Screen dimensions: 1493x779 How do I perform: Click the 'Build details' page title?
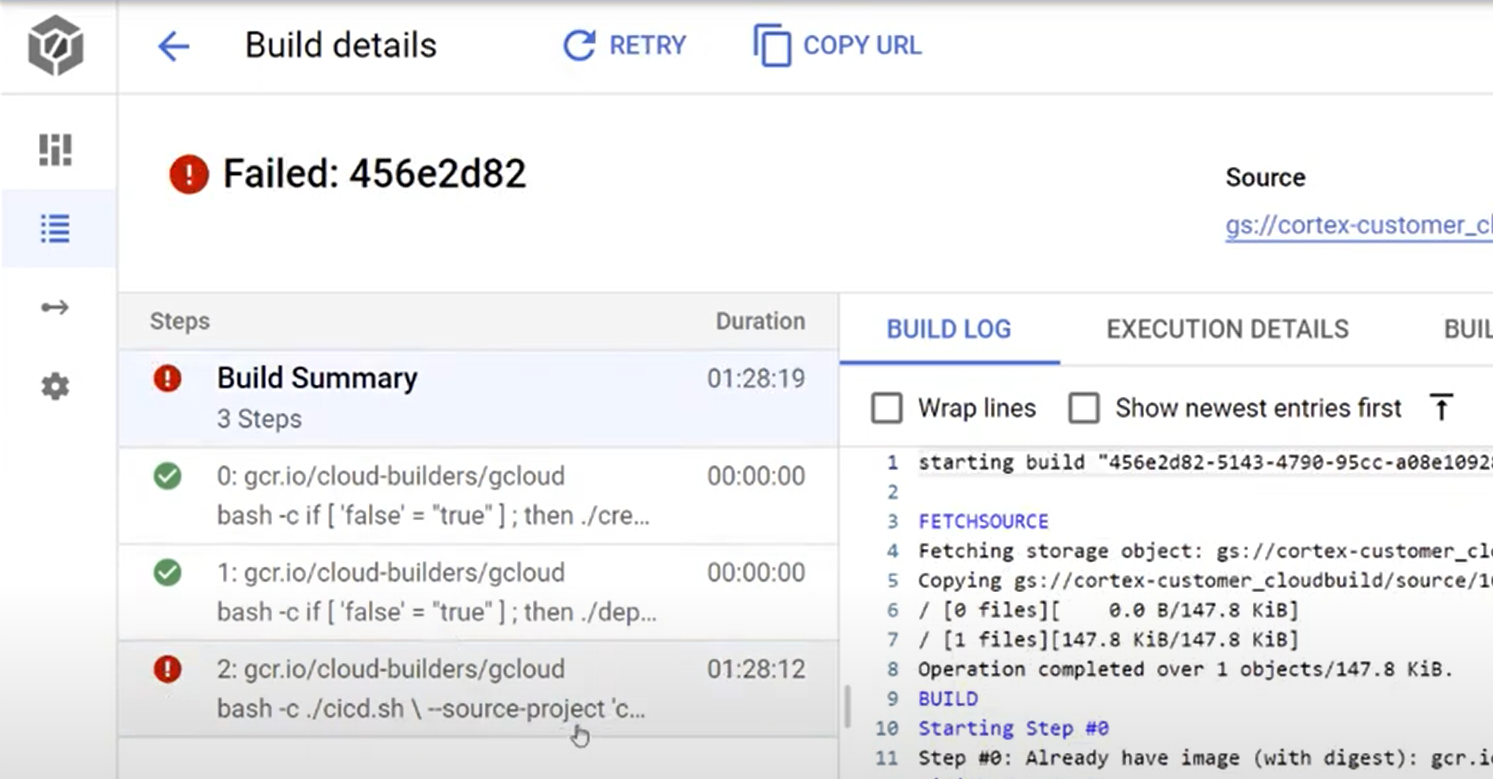[x=341, y=46]
